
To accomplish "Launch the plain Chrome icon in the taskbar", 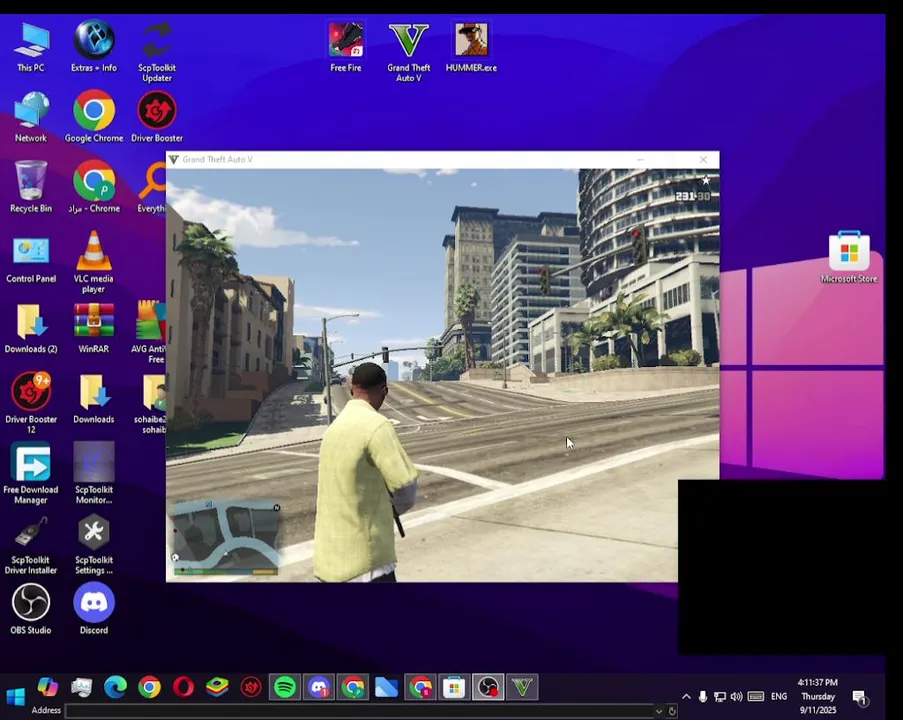I will tap(149, 687).
